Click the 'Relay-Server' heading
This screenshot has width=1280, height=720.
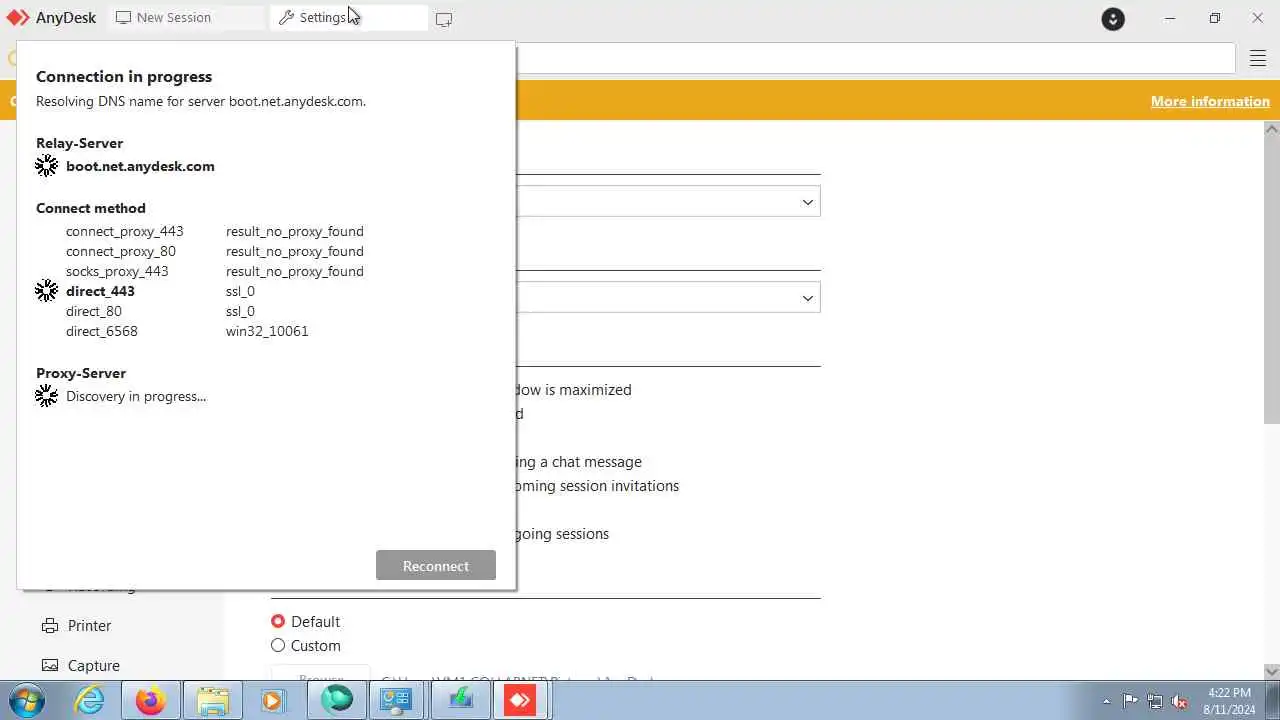79,143
